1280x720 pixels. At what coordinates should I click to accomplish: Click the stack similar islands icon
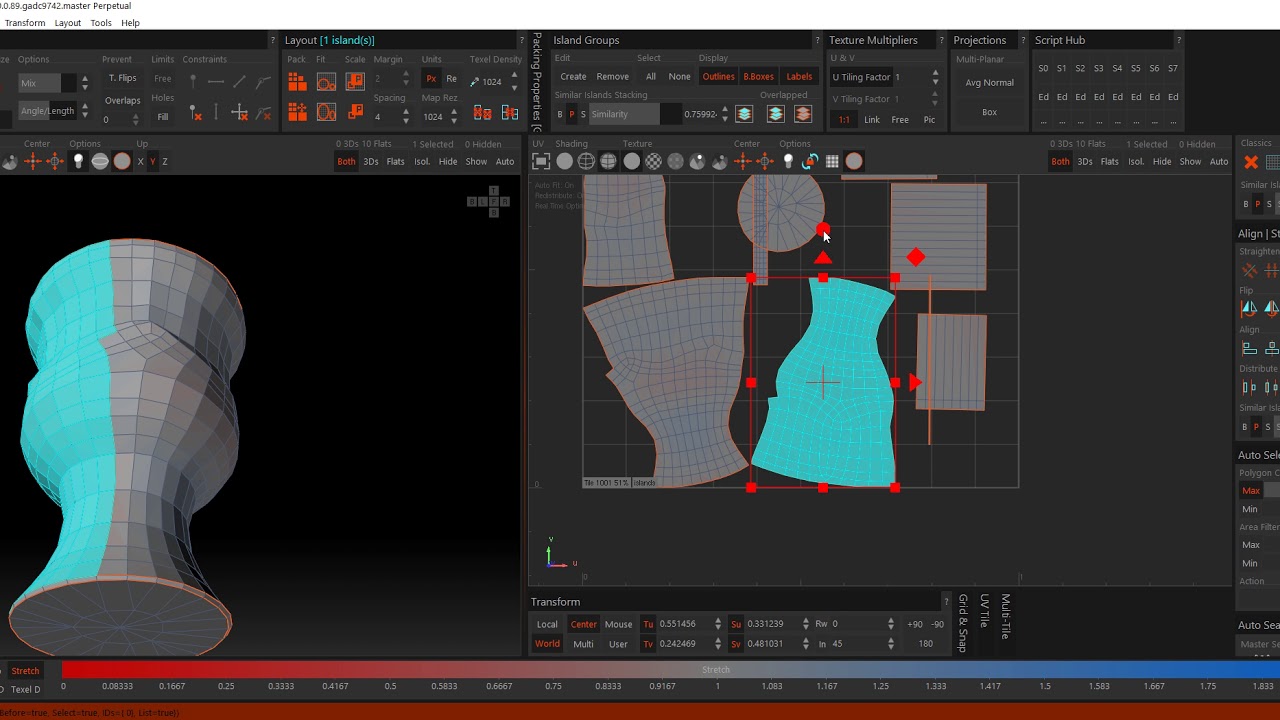744,114
